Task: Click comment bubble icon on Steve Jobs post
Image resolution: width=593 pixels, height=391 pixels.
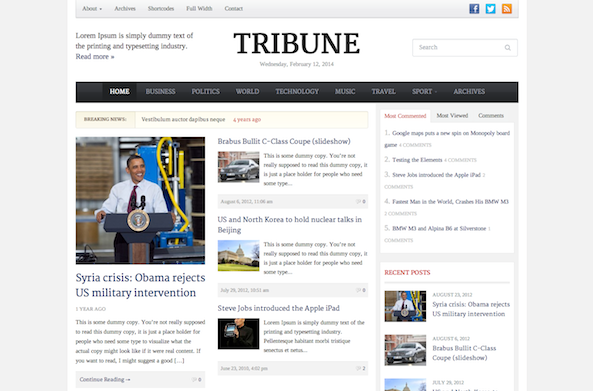Action: tap(358, 368)
